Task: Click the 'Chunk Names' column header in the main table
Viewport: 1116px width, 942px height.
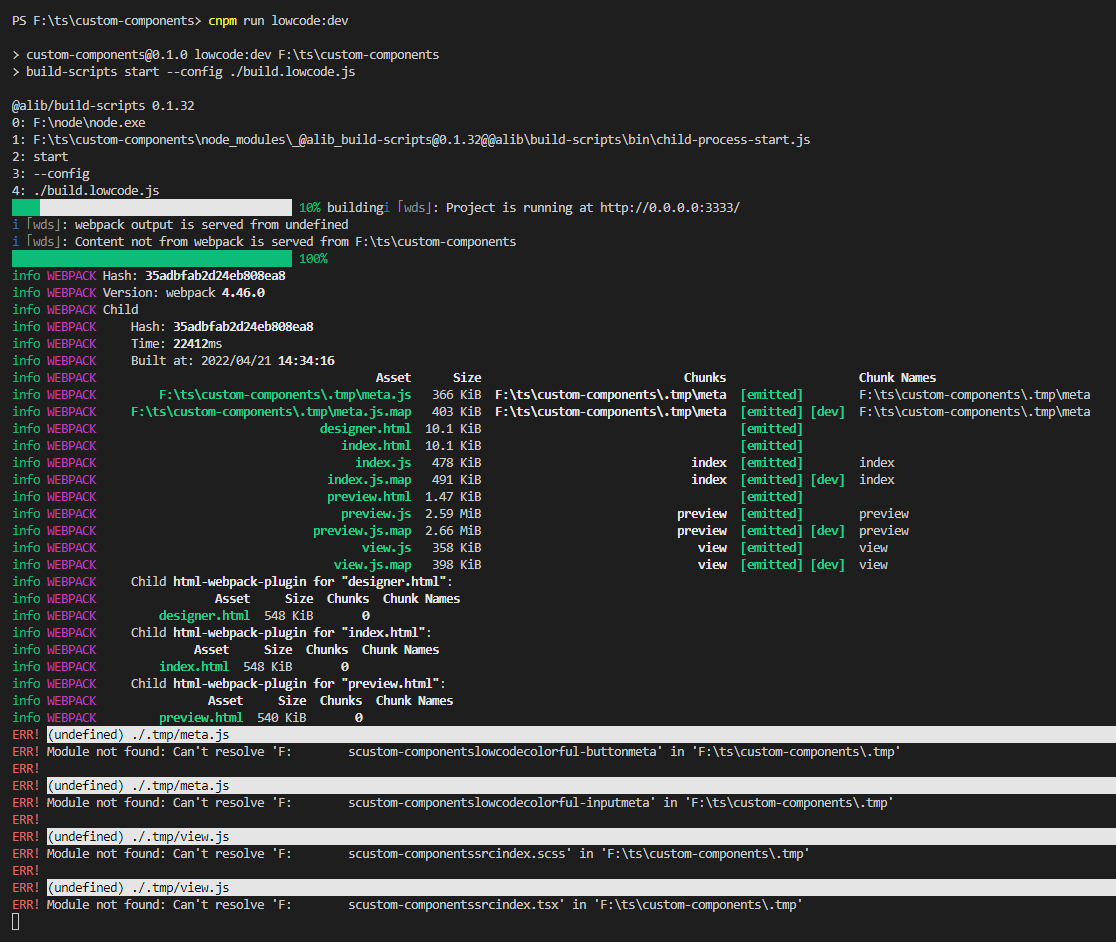Action: [897, 378]
